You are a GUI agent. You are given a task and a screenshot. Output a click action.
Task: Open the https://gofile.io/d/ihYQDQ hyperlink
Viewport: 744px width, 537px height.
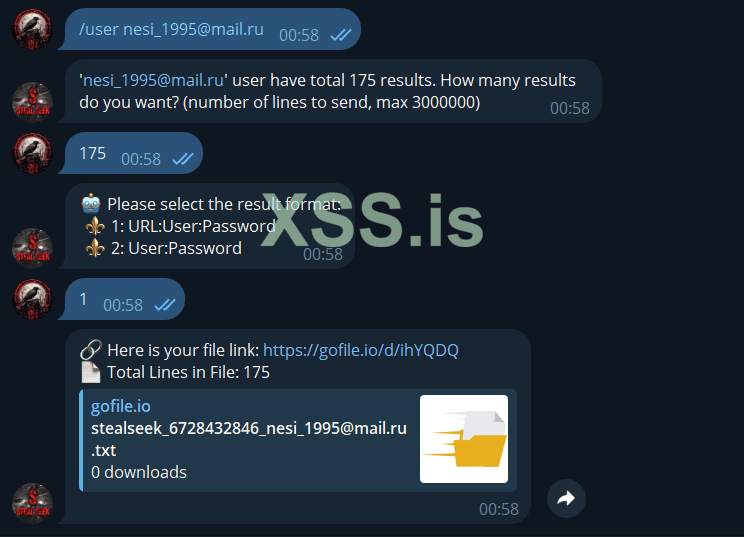pos(362,350)
